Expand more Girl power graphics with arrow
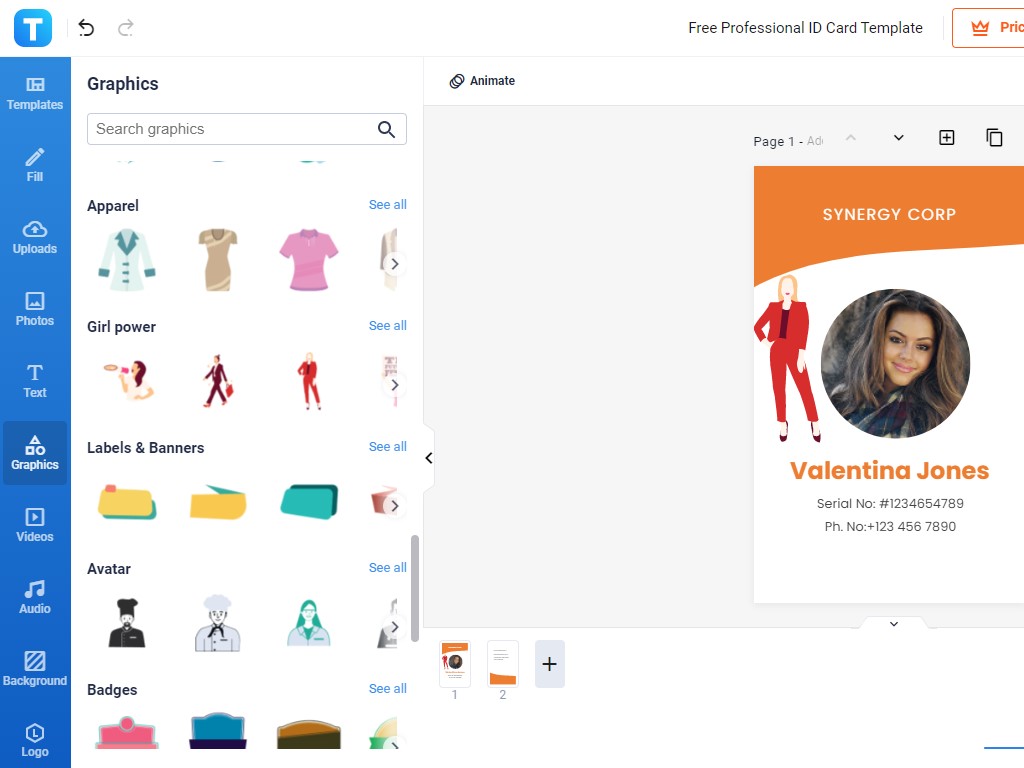Screen dimensions: 1024x768 pyautogui.click(x=395, y=385)
